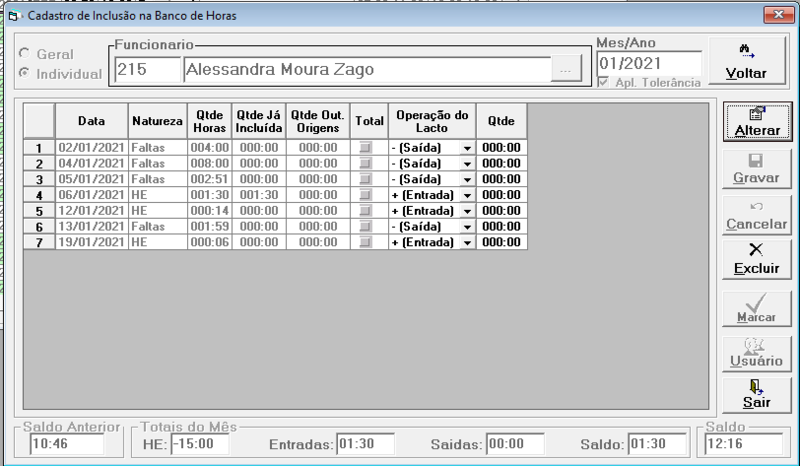
Task: Click the HE total field -15:00
Action: point(200,444)
